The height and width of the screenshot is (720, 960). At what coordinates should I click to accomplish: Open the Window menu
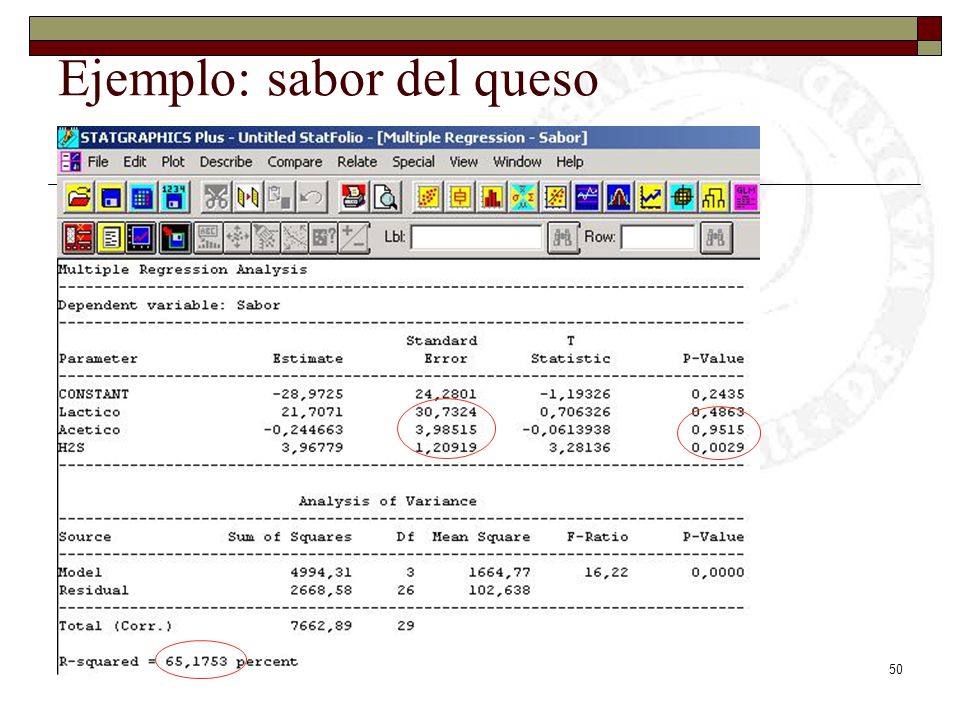[x=517, y=162]
